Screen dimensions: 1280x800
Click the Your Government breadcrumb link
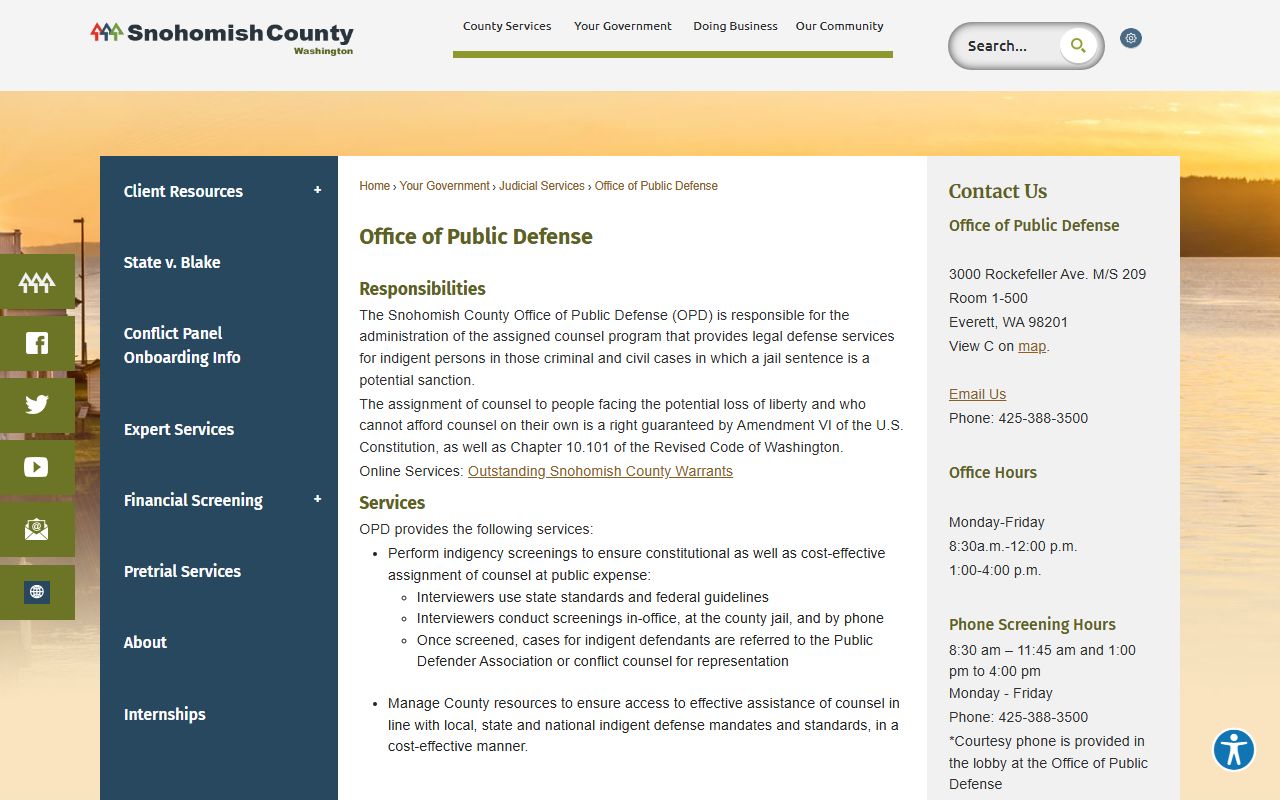[445, 186]
